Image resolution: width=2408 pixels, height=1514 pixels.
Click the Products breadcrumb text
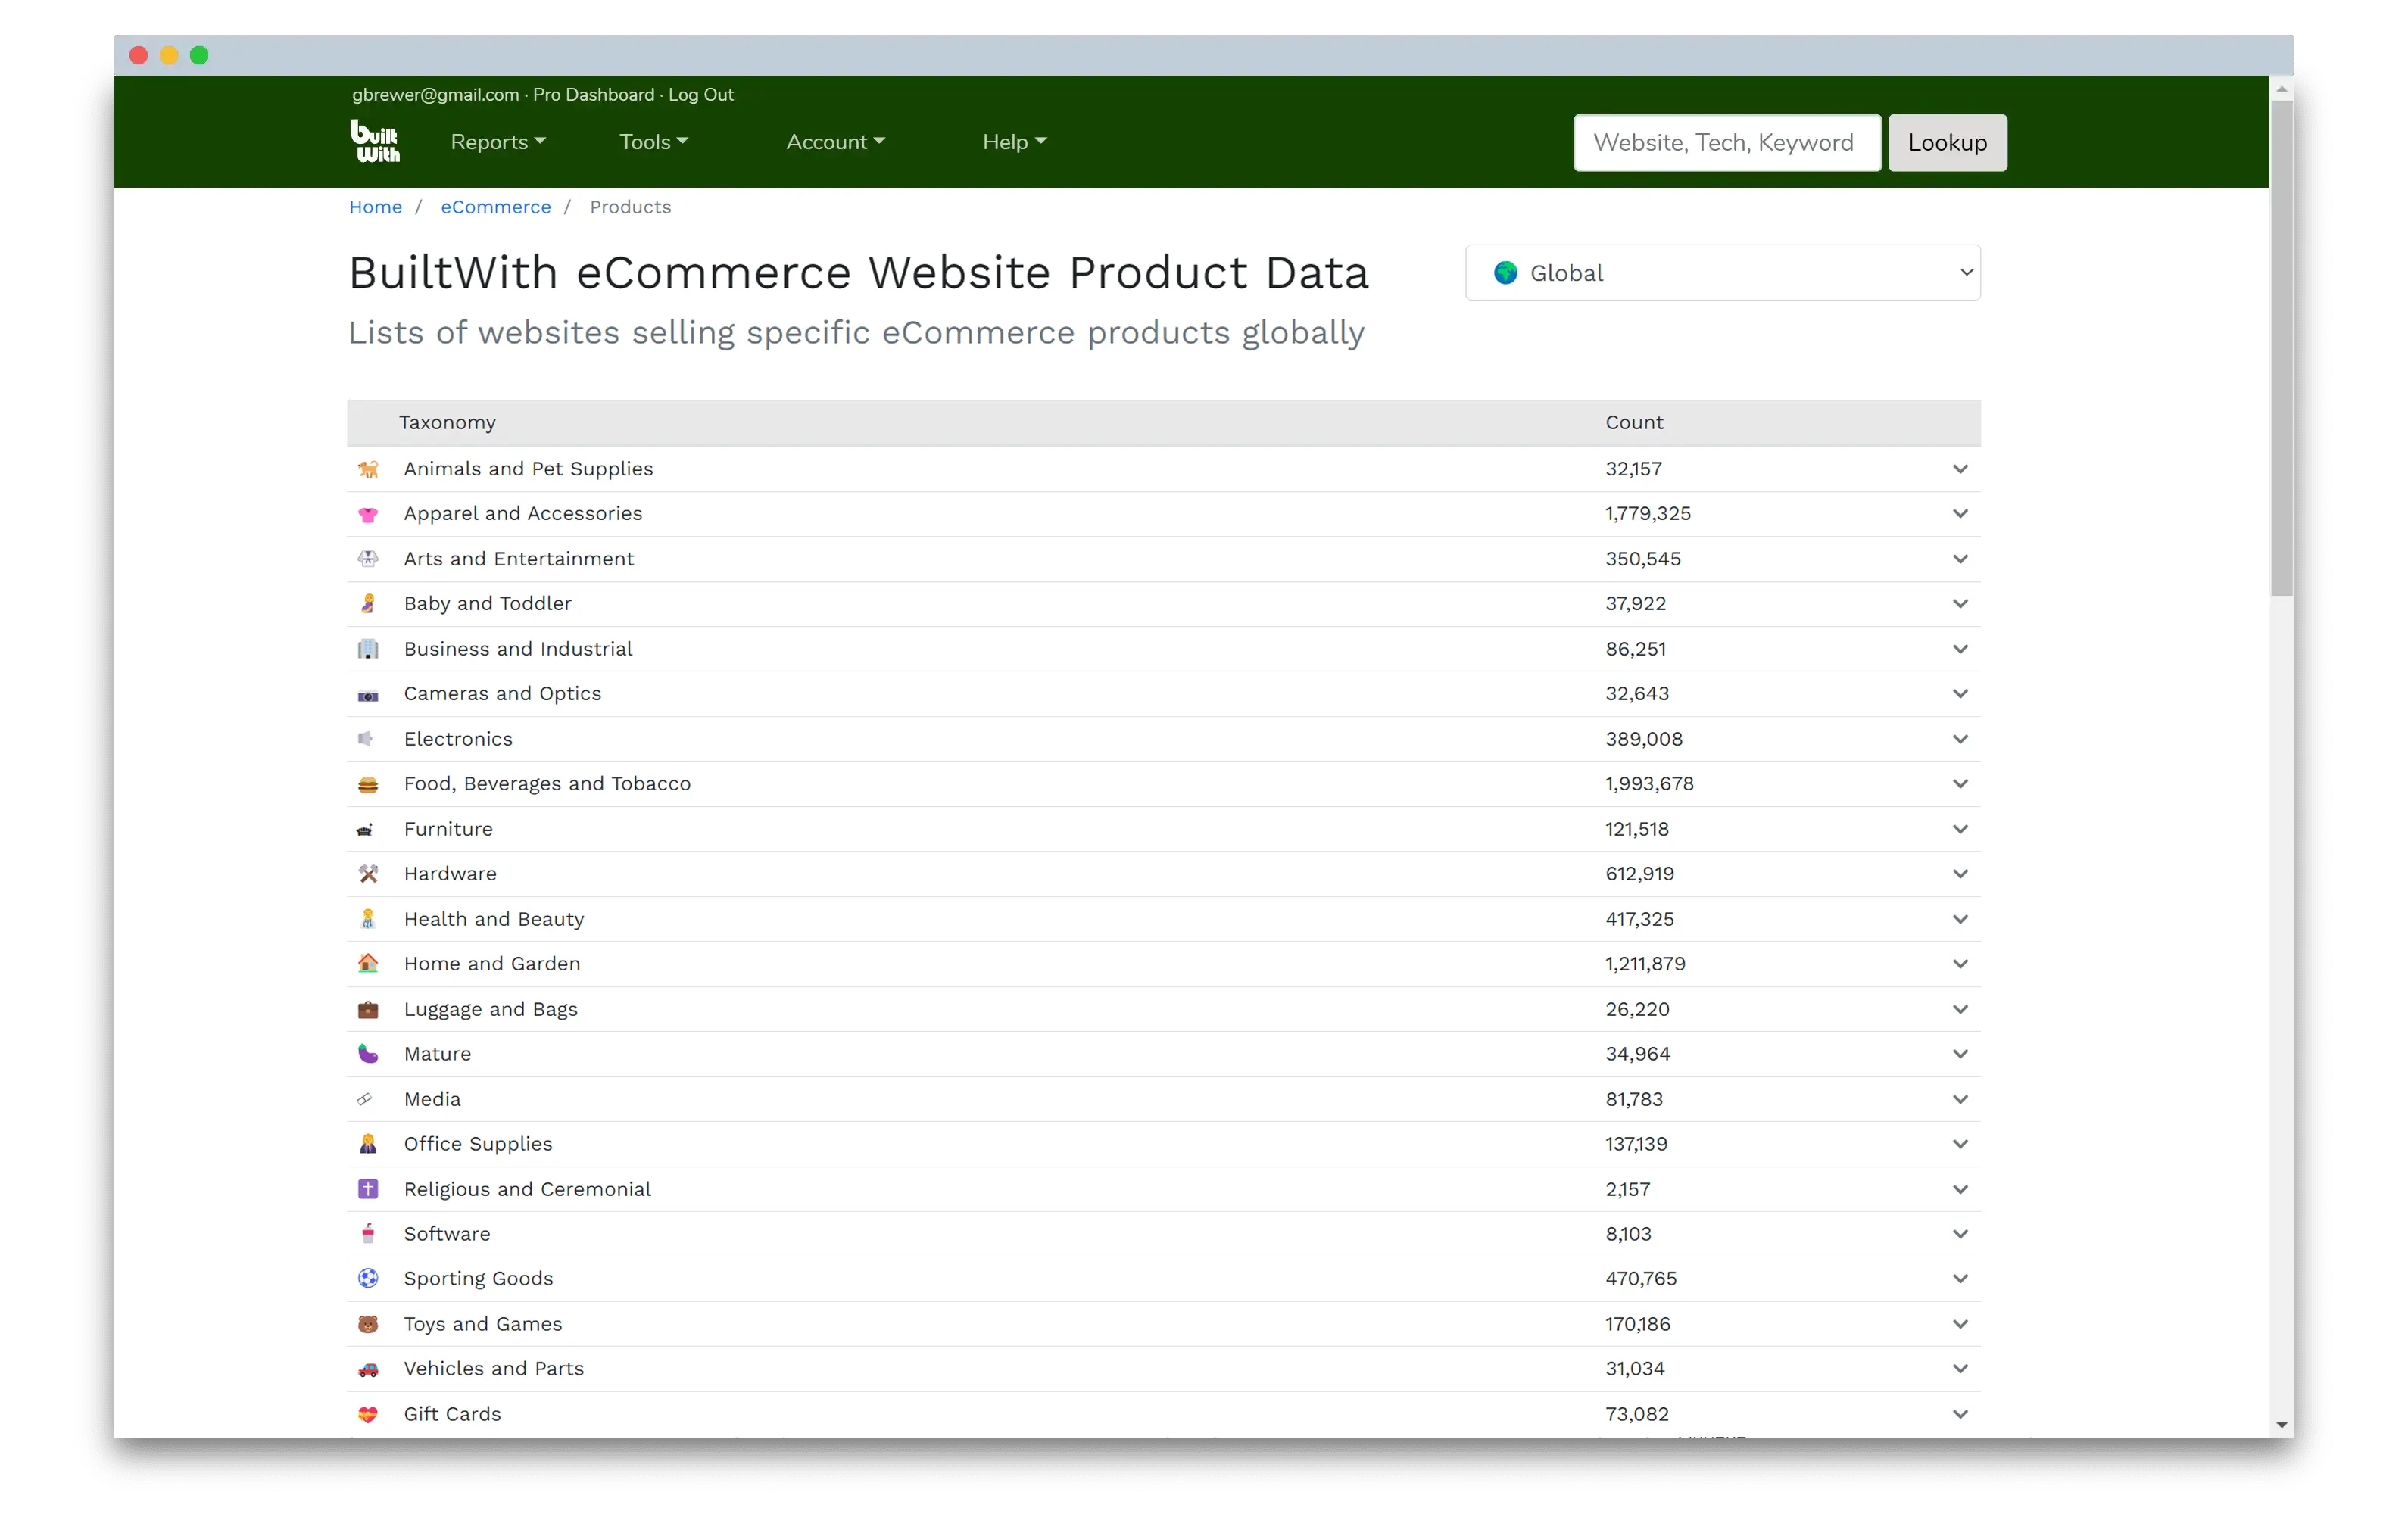630,207
